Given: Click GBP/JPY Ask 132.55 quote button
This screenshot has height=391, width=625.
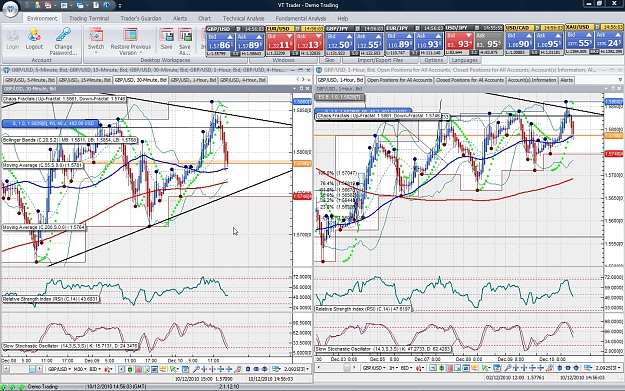Looking at the screenshot, I should 369,42.
